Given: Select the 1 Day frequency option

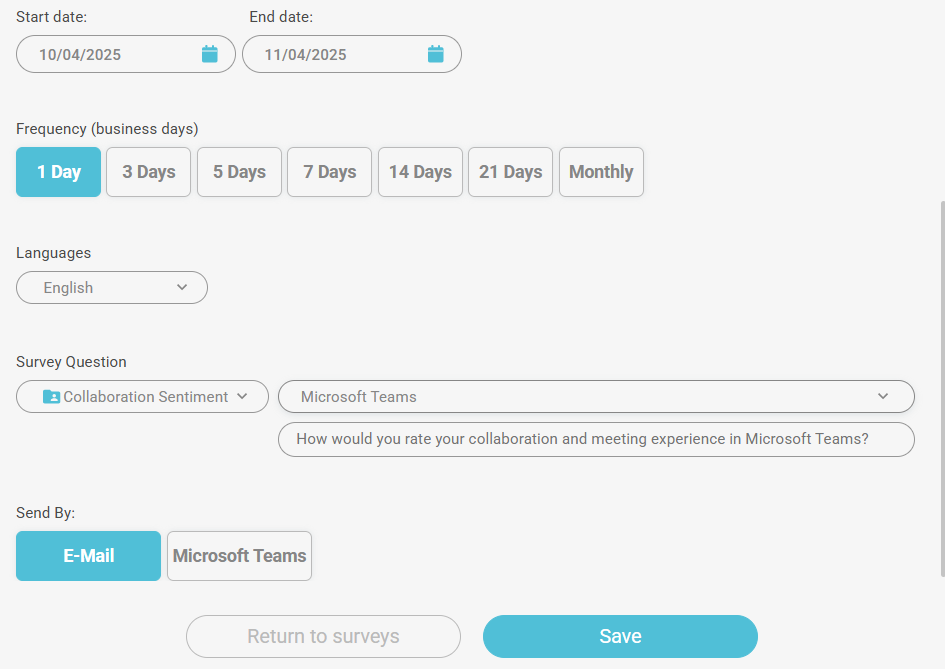Looking at the screenshot, I should pos(58,172).
